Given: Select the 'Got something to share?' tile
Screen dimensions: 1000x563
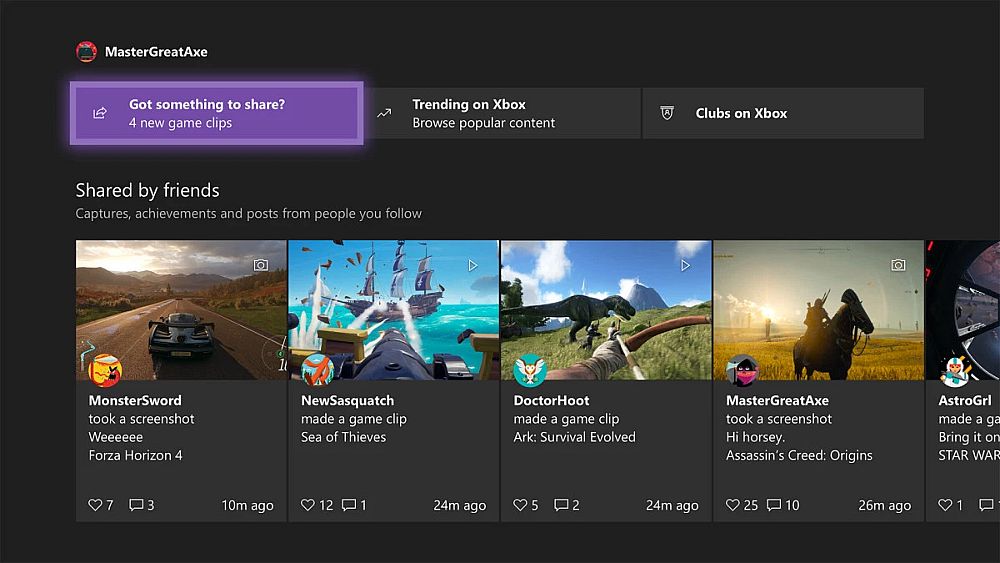Looking at the screenshot, I should [x=216, y=113].
